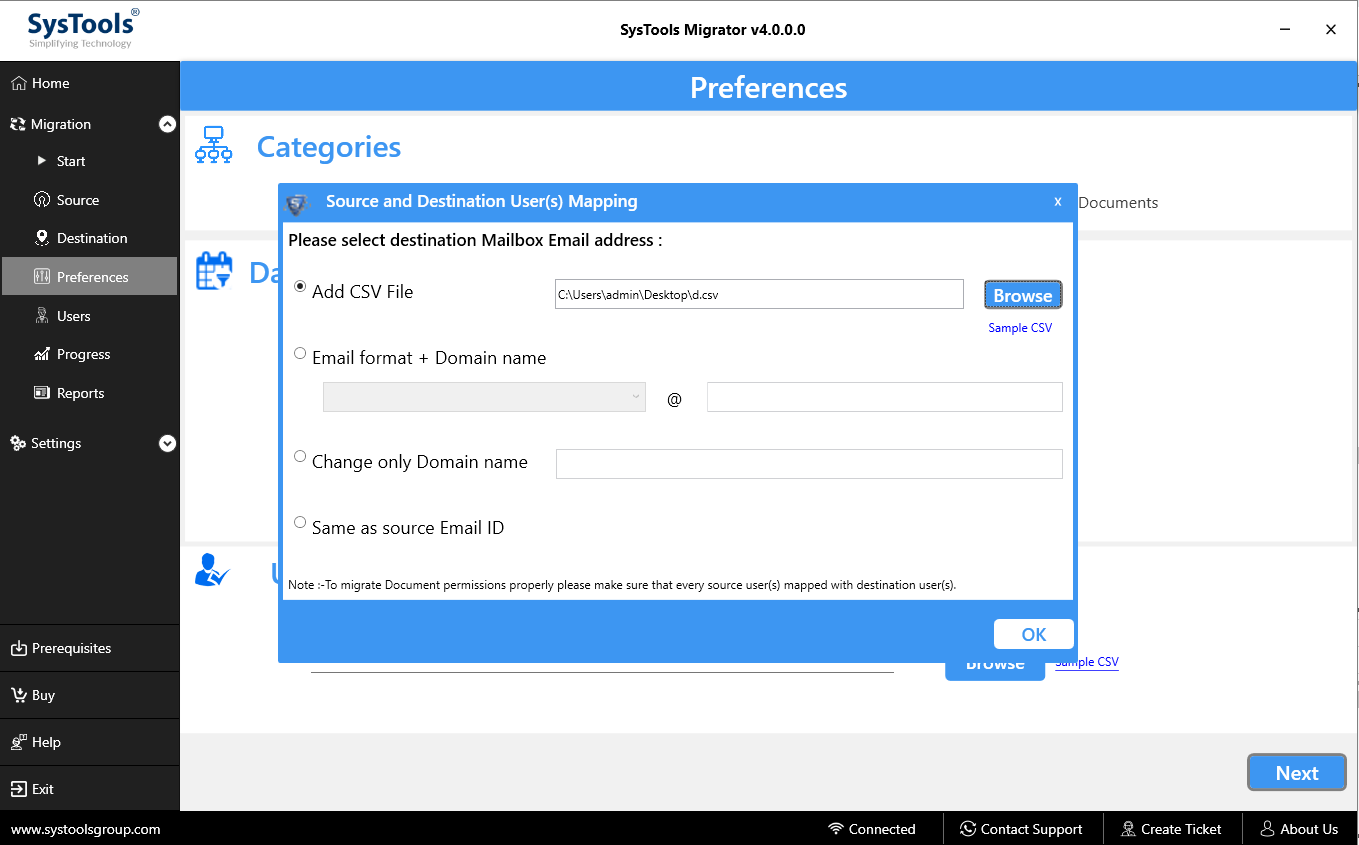The image size is (1359, 845).
Task: Confirm mapping with the OK button
Action: pos(1034,634)
